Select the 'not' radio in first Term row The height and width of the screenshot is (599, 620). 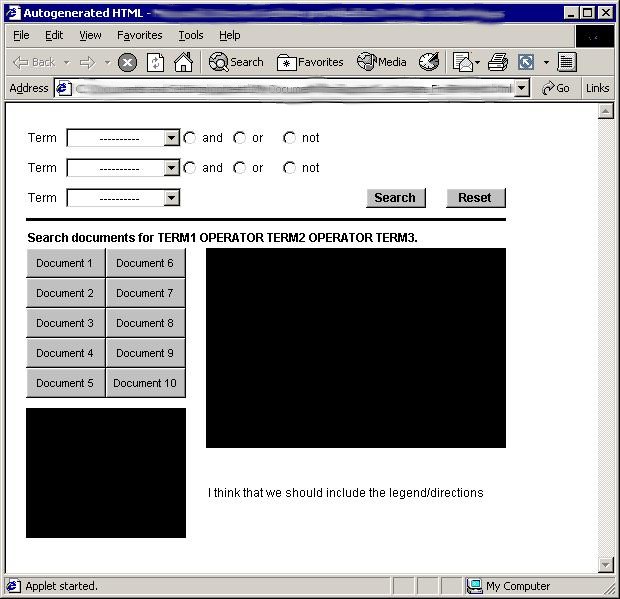point(290,138)
